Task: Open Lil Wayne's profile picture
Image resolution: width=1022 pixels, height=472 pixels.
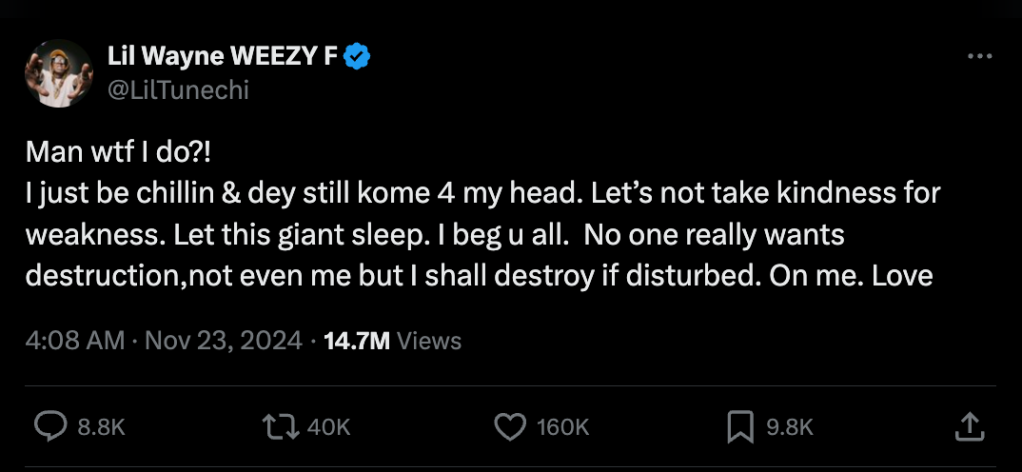Action: coord(58,73)
